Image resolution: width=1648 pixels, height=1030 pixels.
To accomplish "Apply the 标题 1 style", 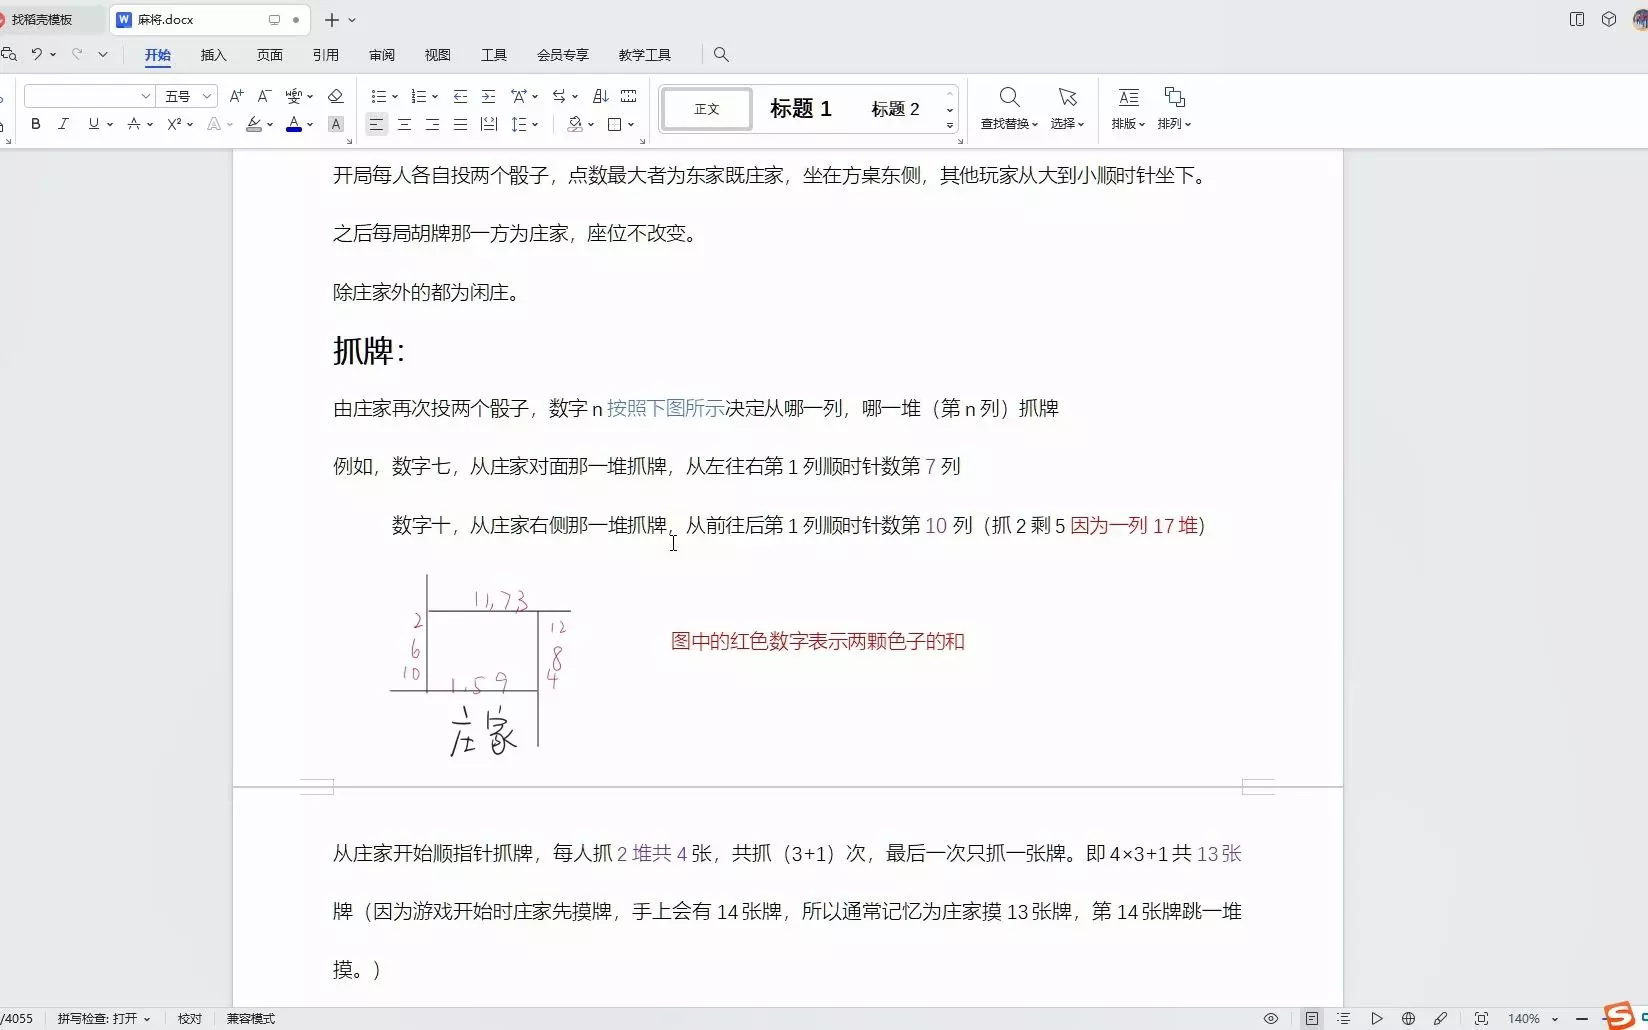I will coord(801,109).
